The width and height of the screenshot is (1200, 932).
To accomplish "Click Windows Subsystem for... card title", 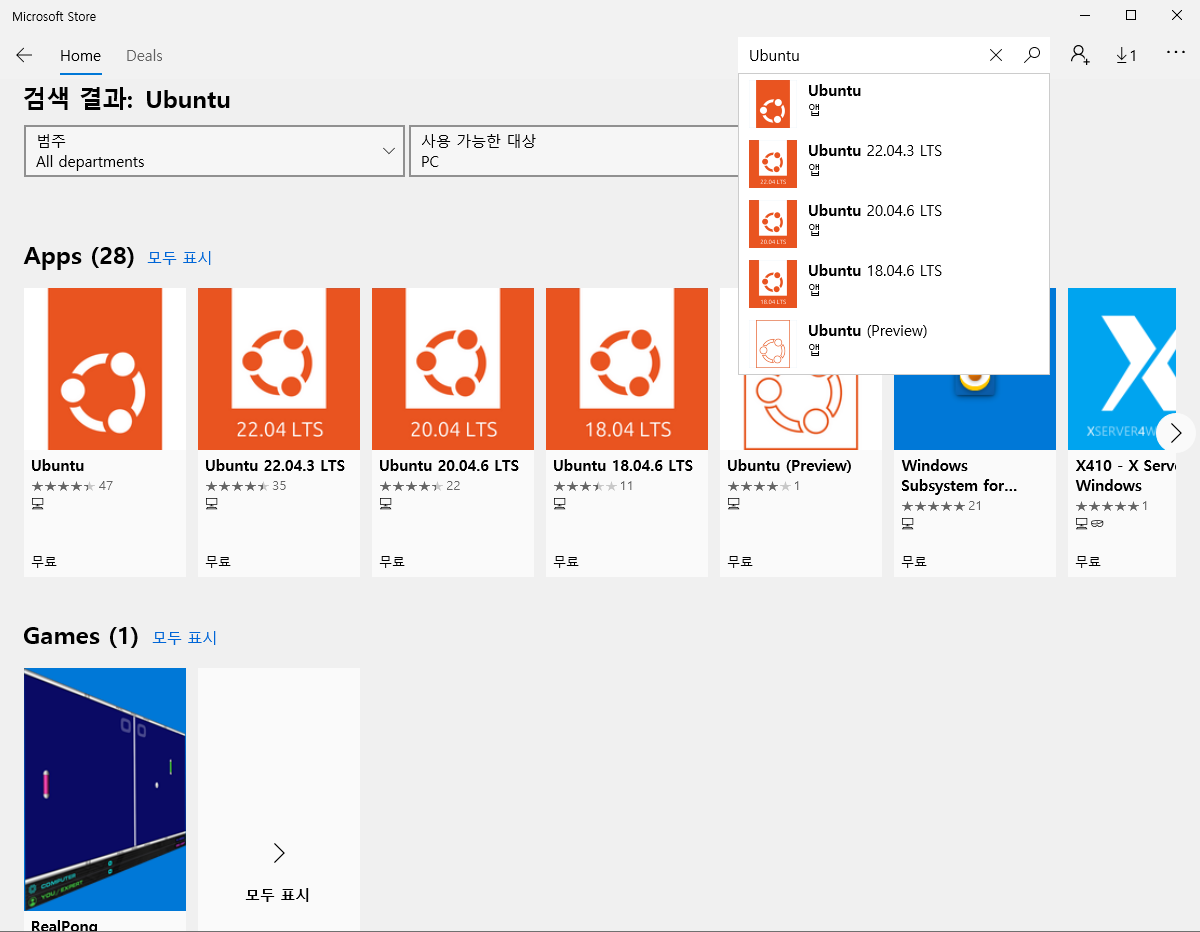I will tap(959, 476).
